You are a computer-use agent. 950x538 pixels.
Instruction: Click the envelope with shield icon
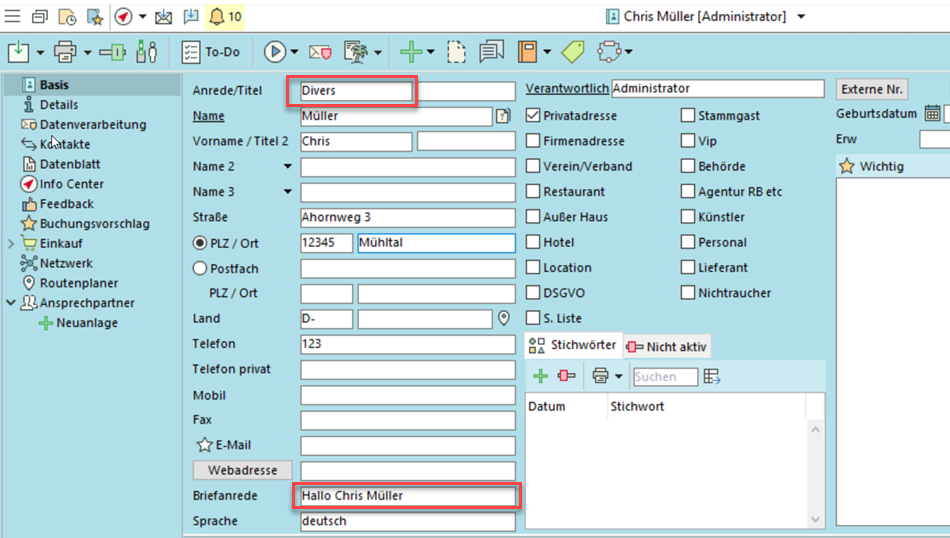coord(319,51)
